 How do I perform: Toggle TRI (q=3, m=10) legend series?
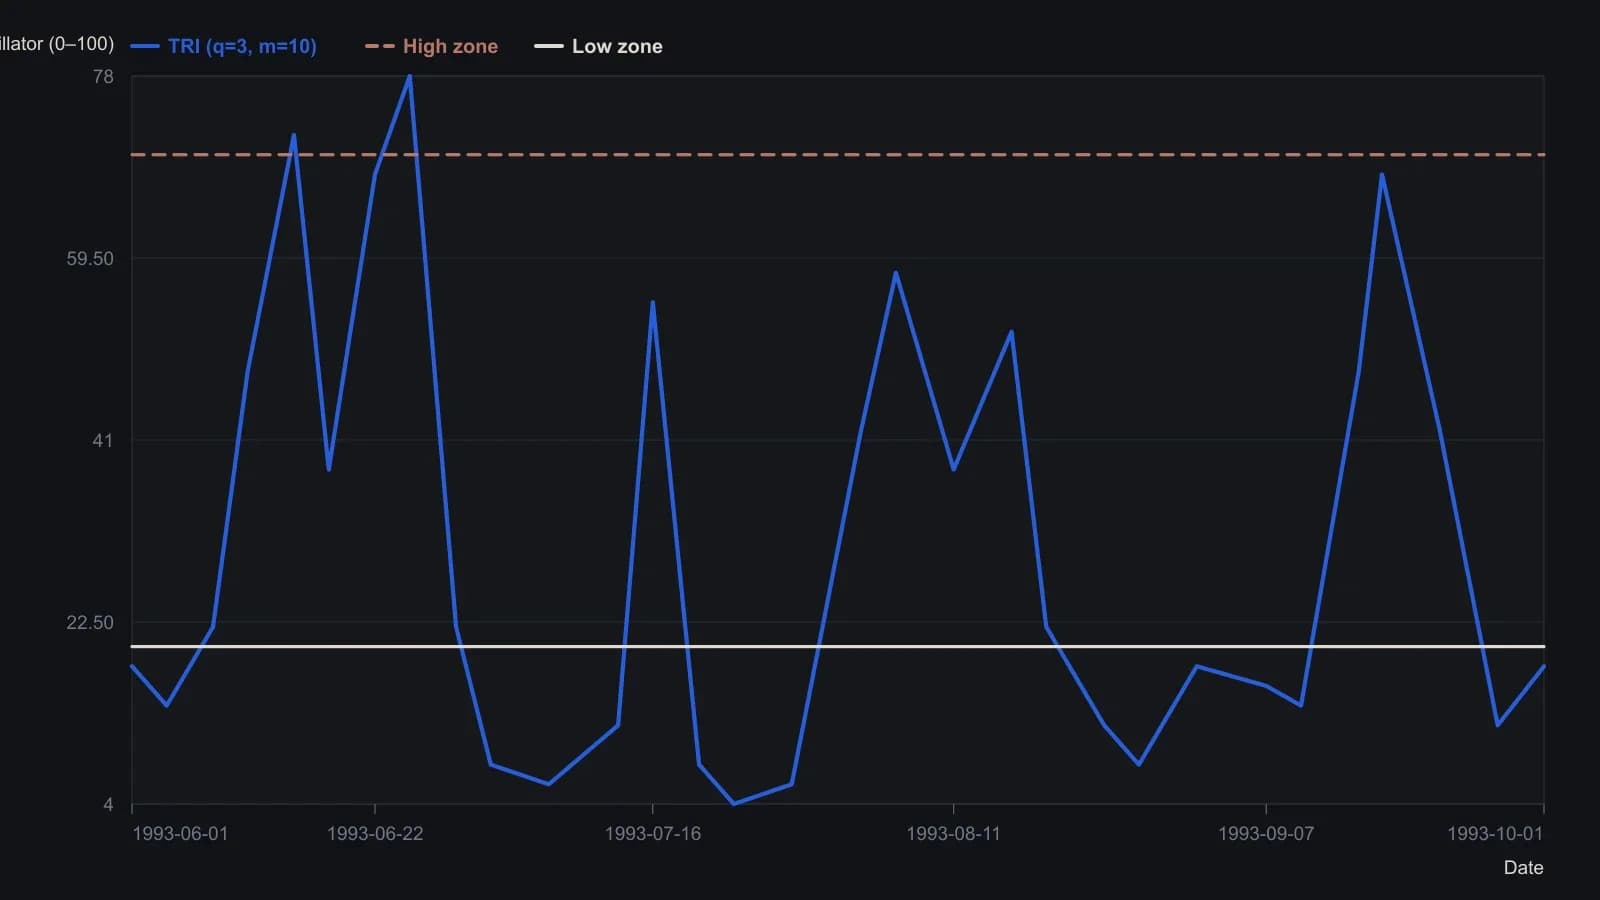pos(224,46)
